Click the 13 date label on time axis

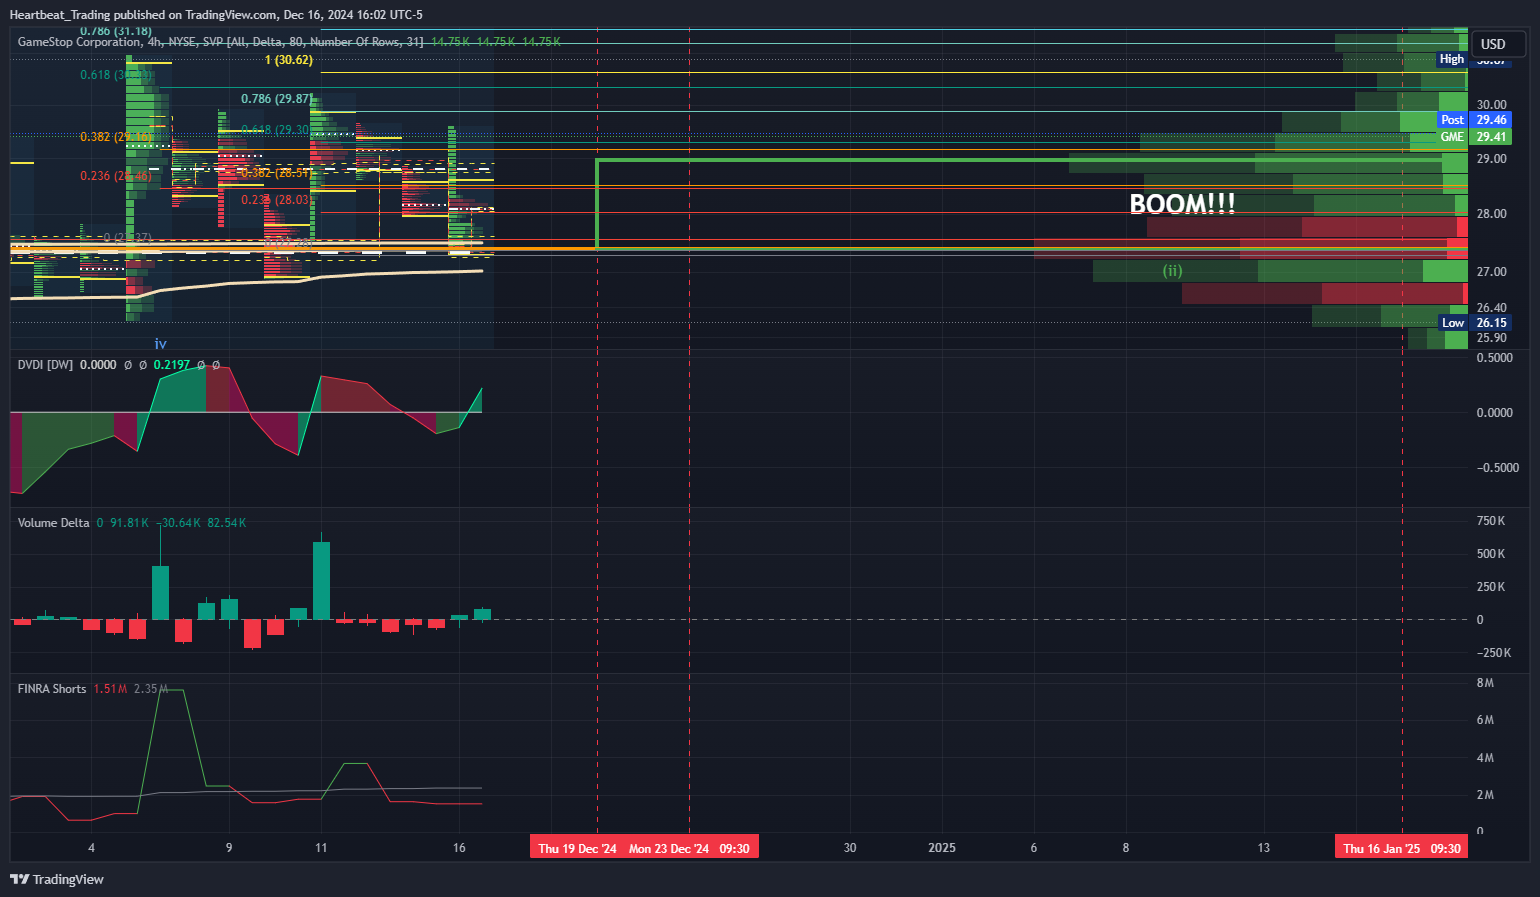coord(1264,848)
